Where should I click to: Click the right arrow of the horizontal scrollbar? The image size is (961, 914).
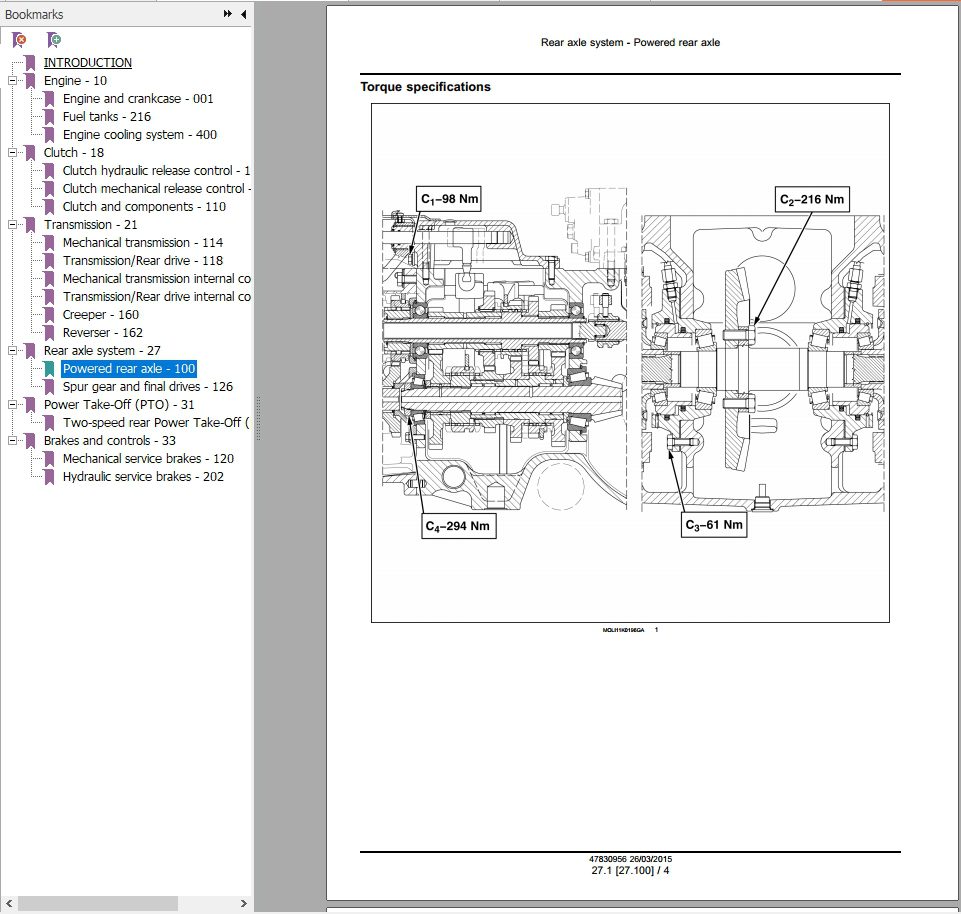point(243,903)
